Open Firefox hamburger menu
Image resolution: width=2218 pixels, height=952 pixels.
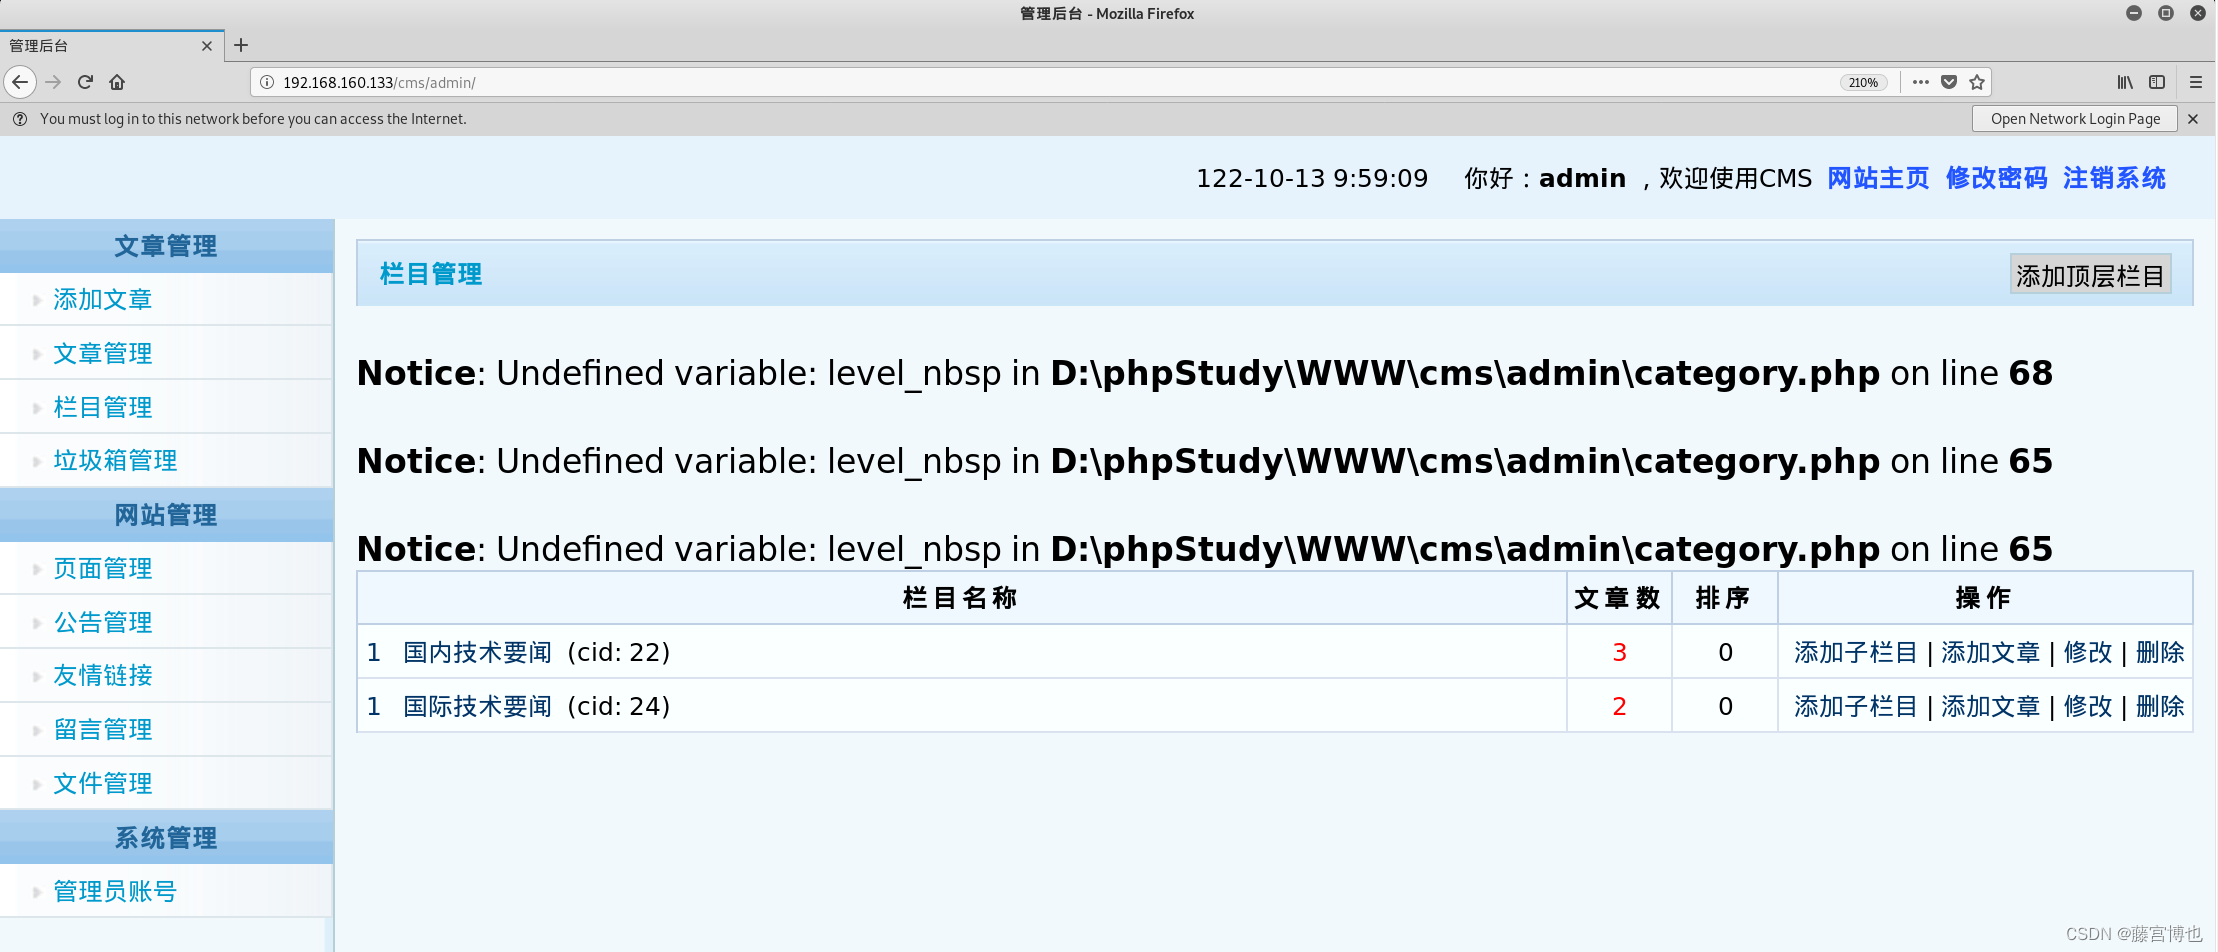point(2196,82)
